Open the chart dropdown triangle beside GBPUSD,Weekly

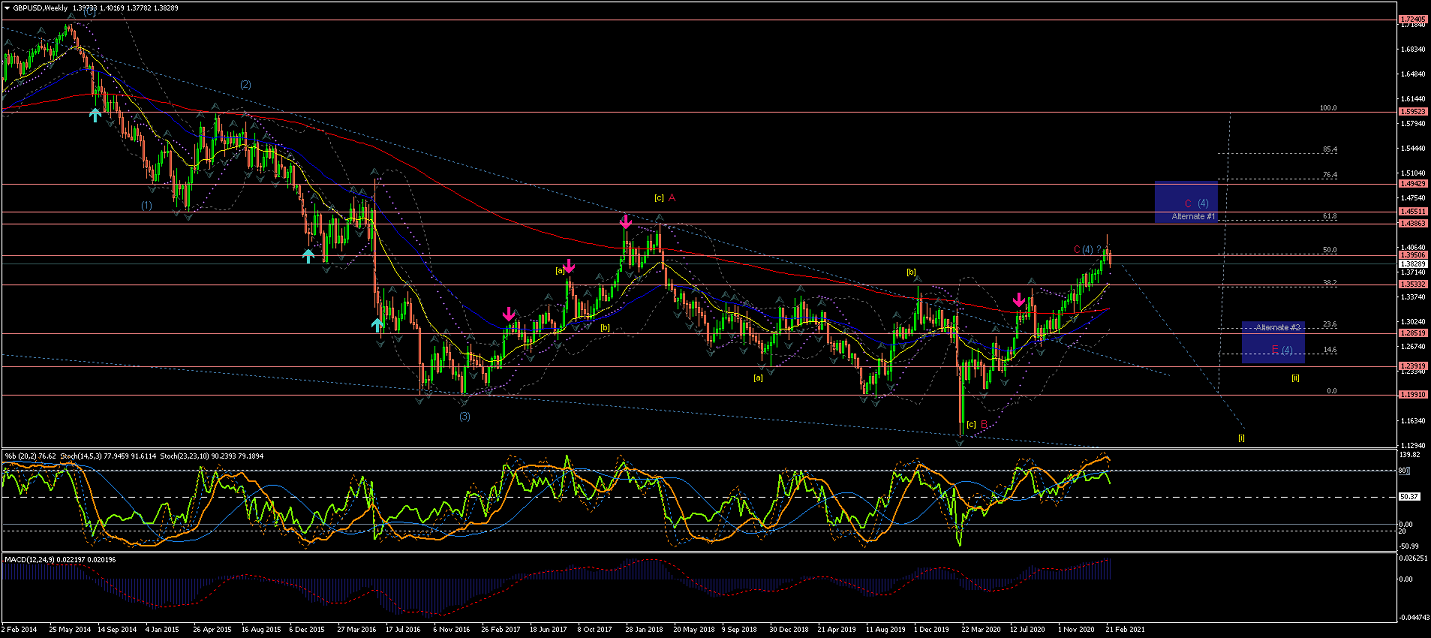pyautogui.click(x=6, y=7)
